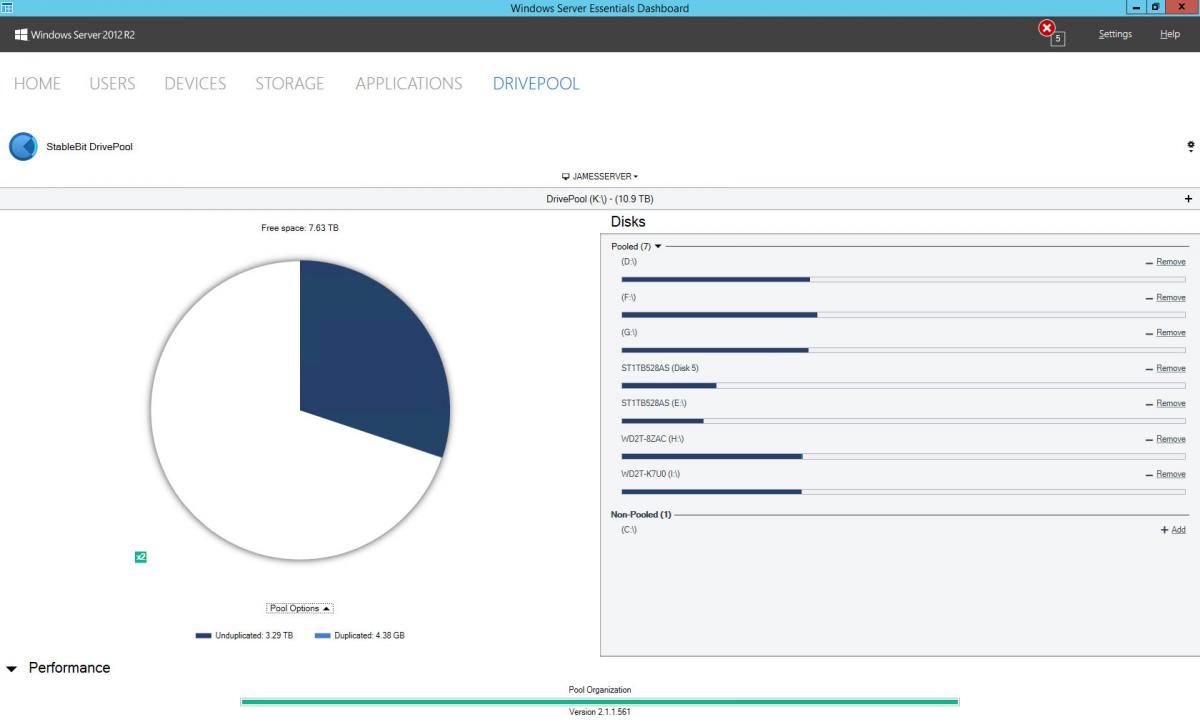Open the JAMESSERVER computer dropdown
This screenshot has width=1200, height=722.
(600, 177)
